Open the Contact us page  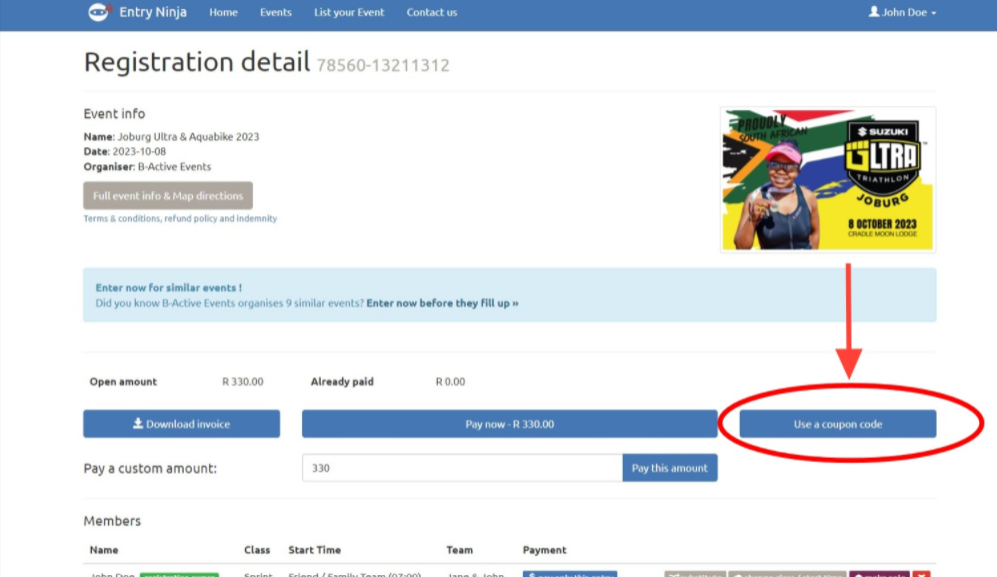pos(432,12)
